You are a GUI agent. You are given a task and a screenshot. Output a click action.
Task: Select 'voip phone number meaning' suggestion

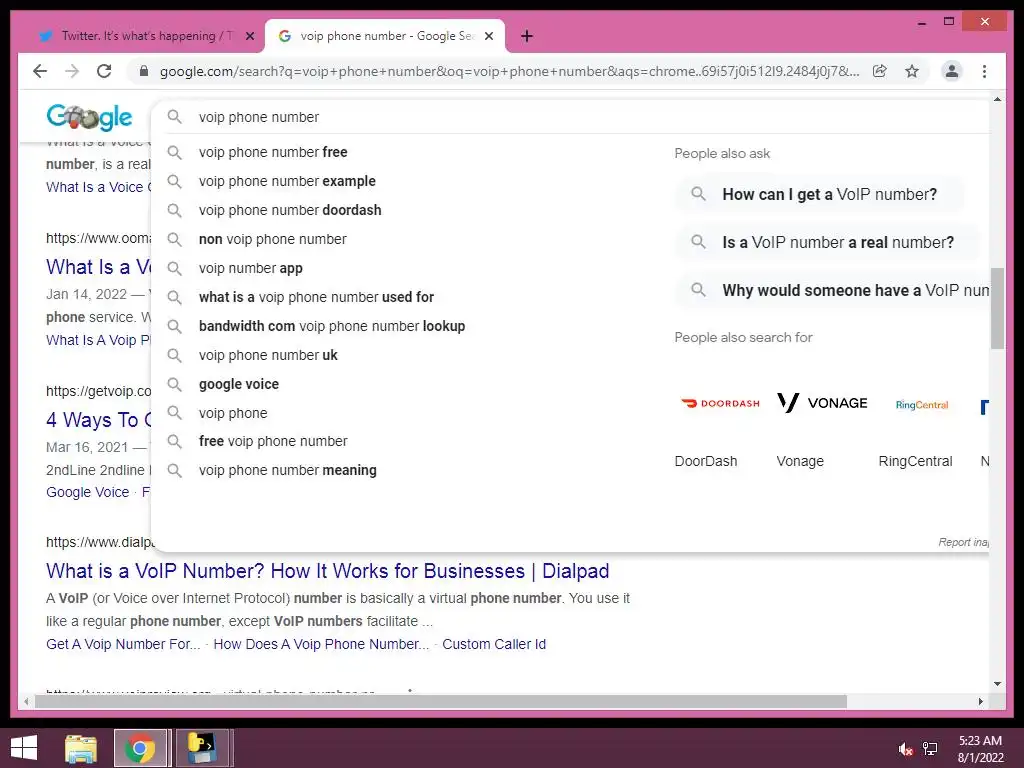tap(287, 470)
